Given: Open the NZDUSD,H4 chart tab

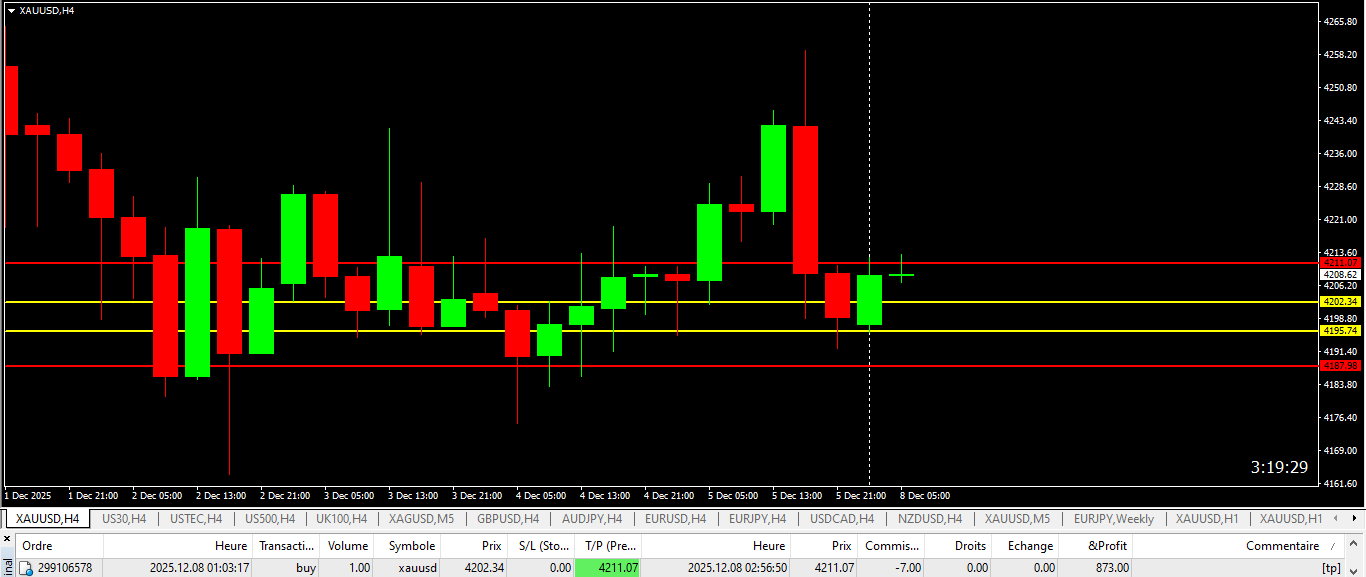Looking at the screenshot, I should coord(930,519).
